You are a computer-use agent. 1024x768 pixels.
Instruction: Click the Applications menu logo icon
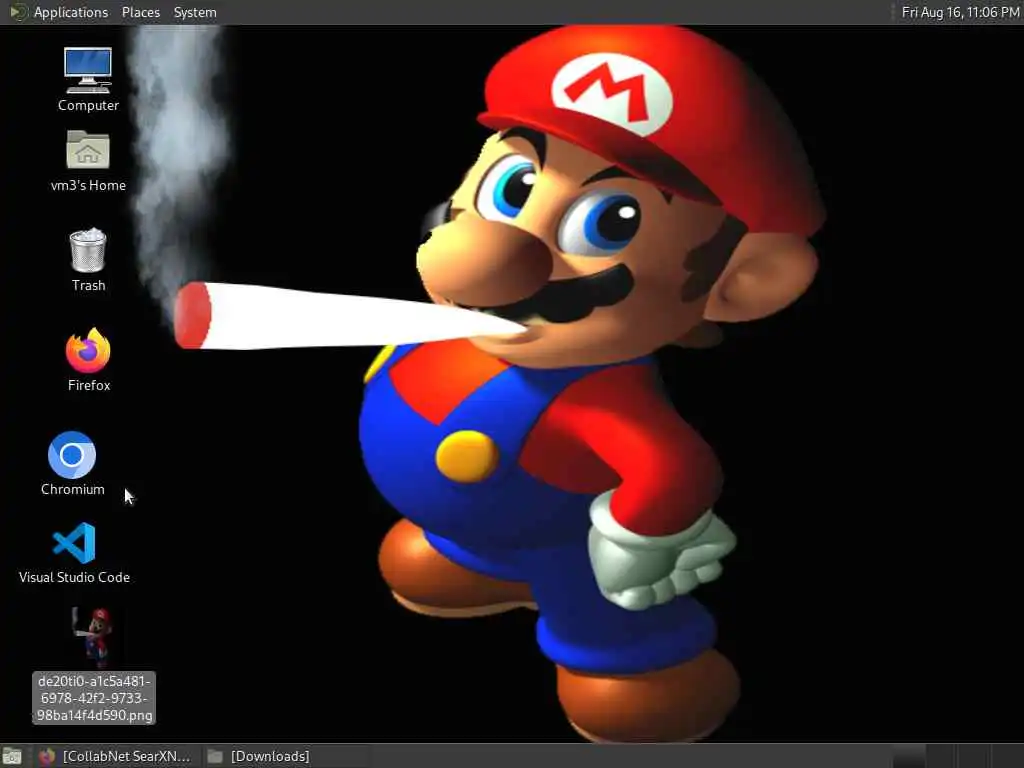coord(18,12)
